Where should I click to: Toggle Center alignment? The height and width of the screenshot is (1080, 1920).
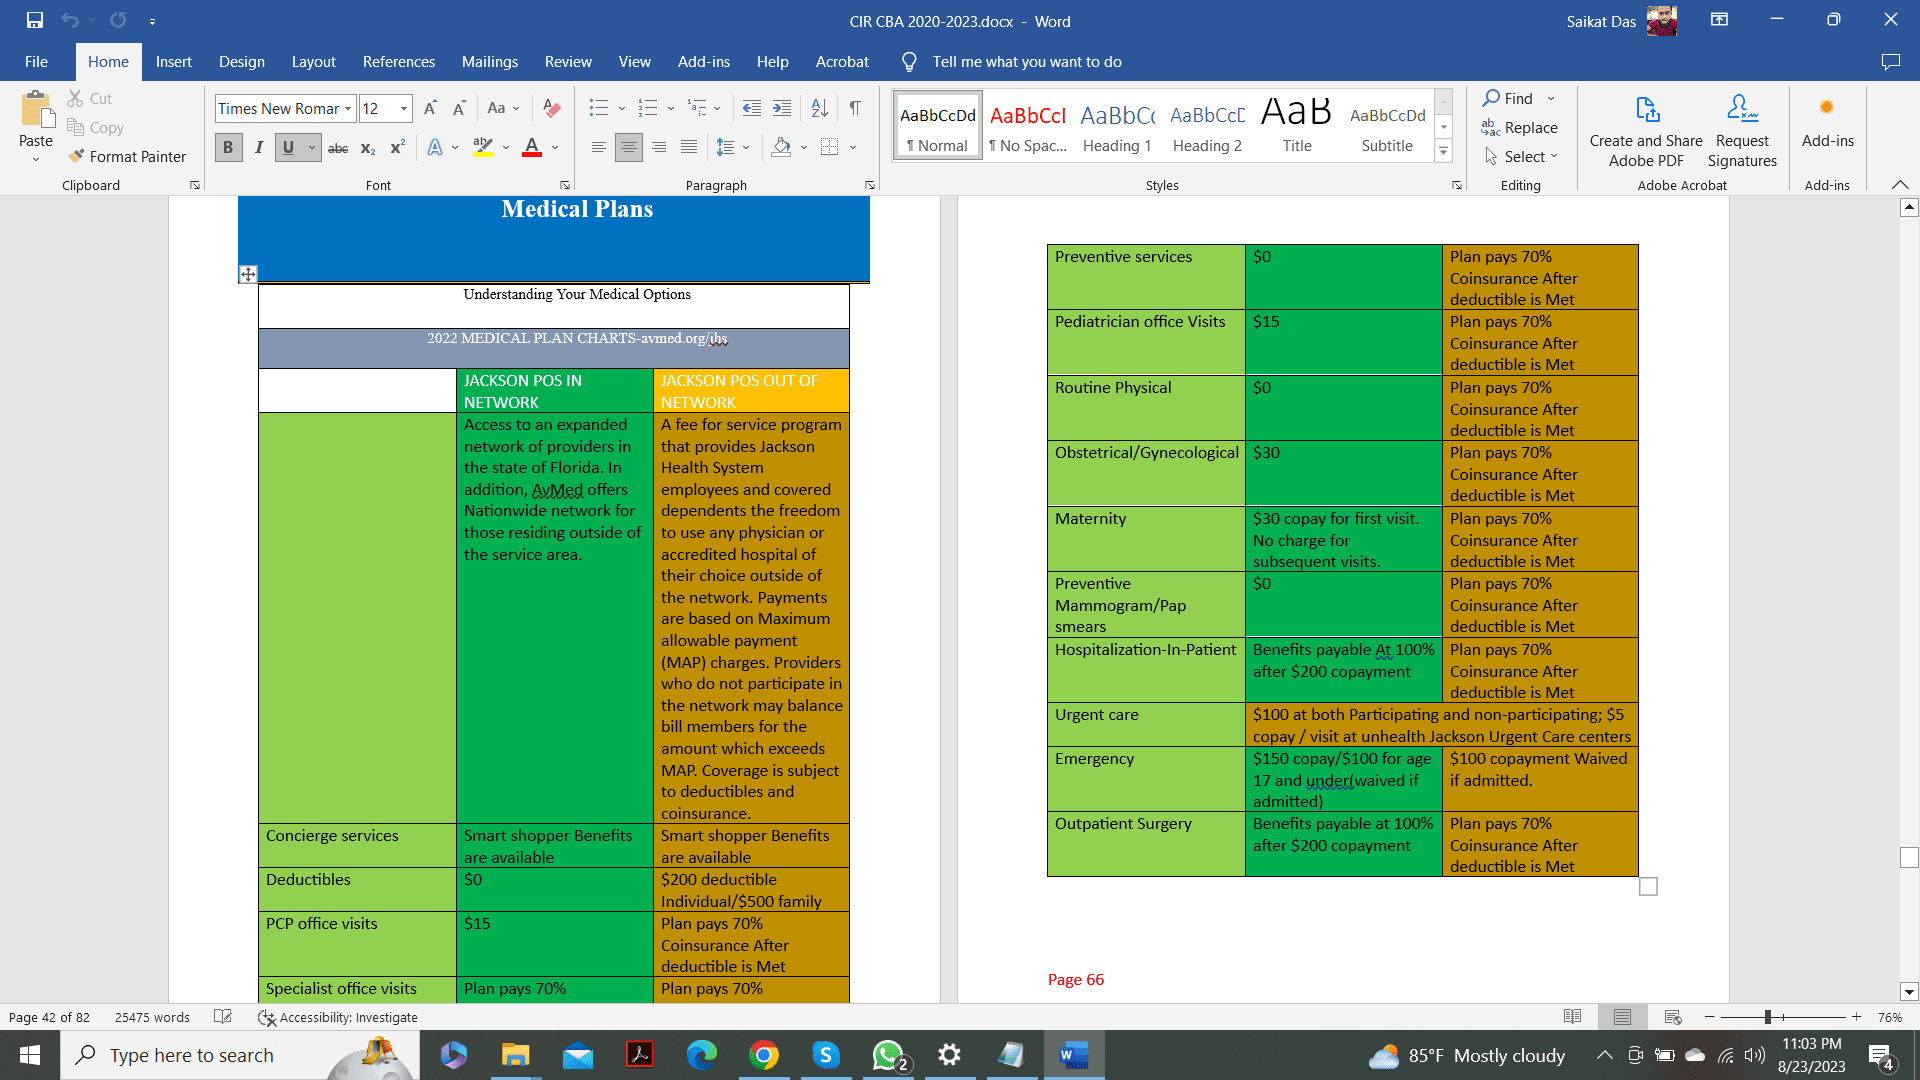click(628, 148)
